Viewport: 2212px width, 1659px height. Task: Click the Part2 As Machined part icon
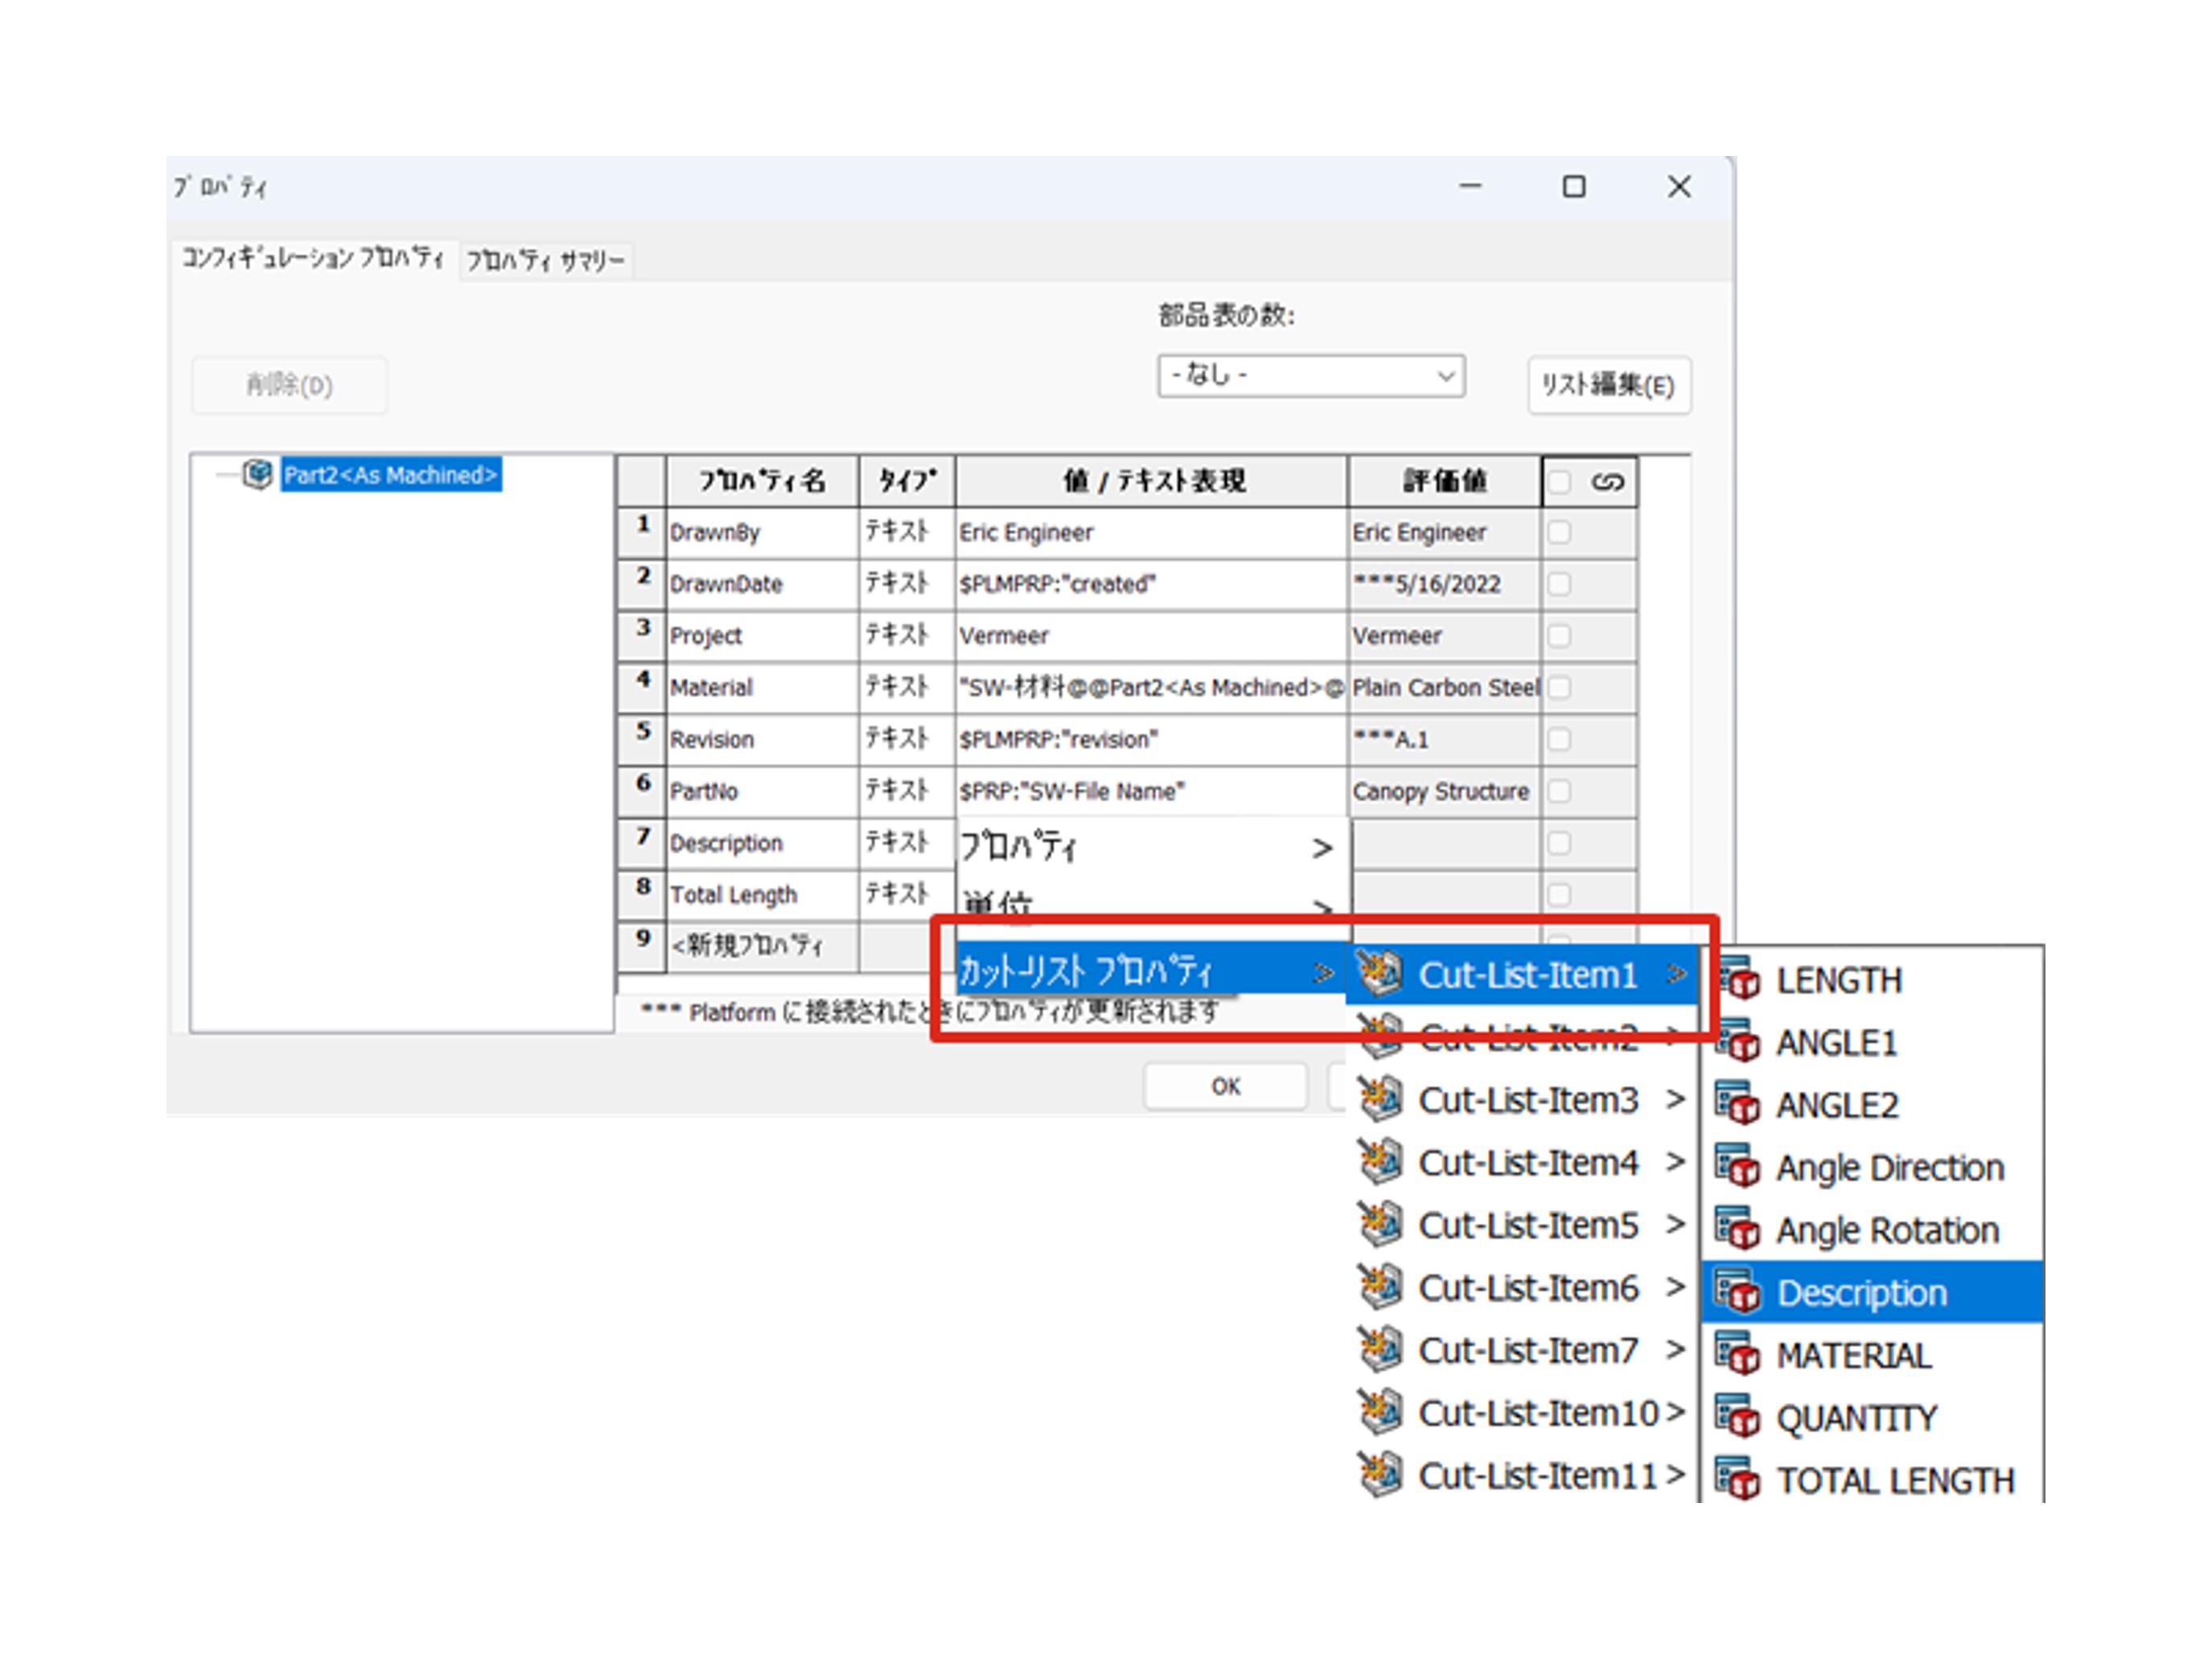pyautogui.click(x=258, y=474)
